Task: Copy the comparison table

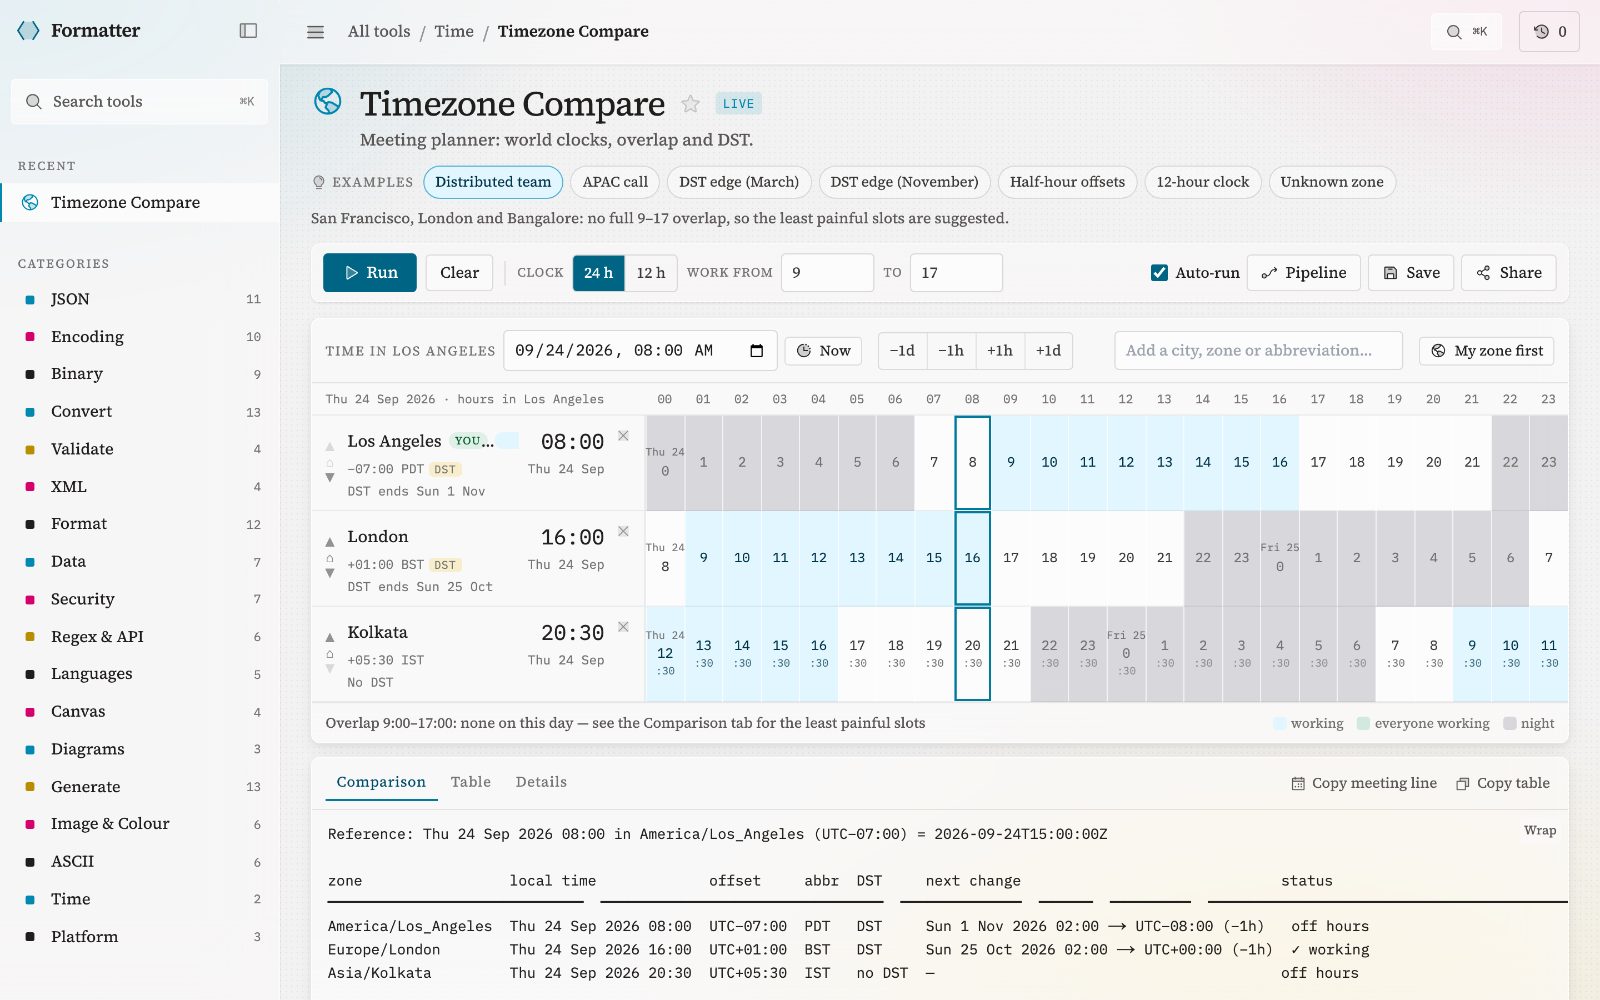Action: [1503, 783]
